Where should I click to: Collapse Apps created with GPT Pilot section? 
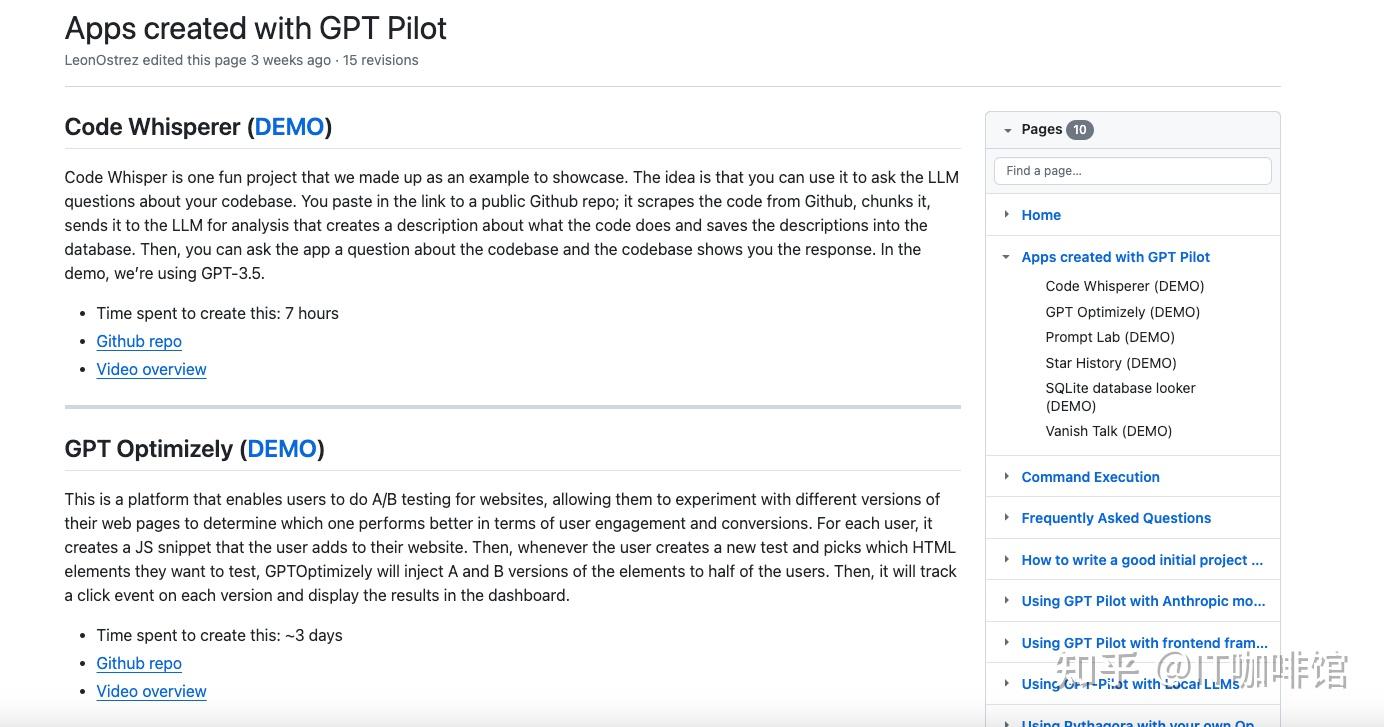coord(1007,257)
